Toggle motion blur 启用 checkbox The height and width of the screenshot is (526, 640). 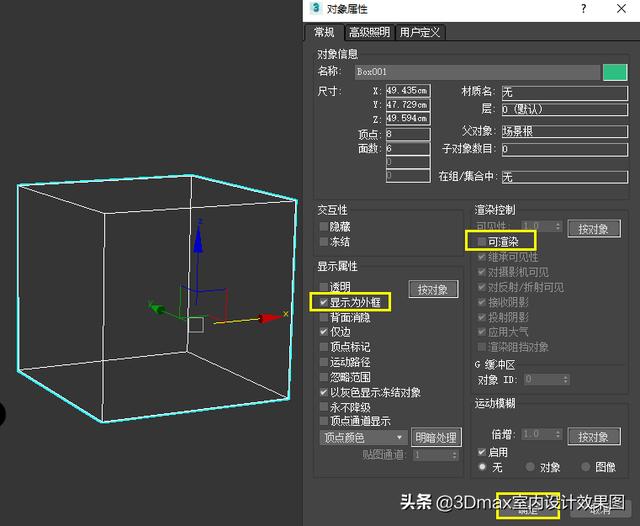click(x=482, y=452)
